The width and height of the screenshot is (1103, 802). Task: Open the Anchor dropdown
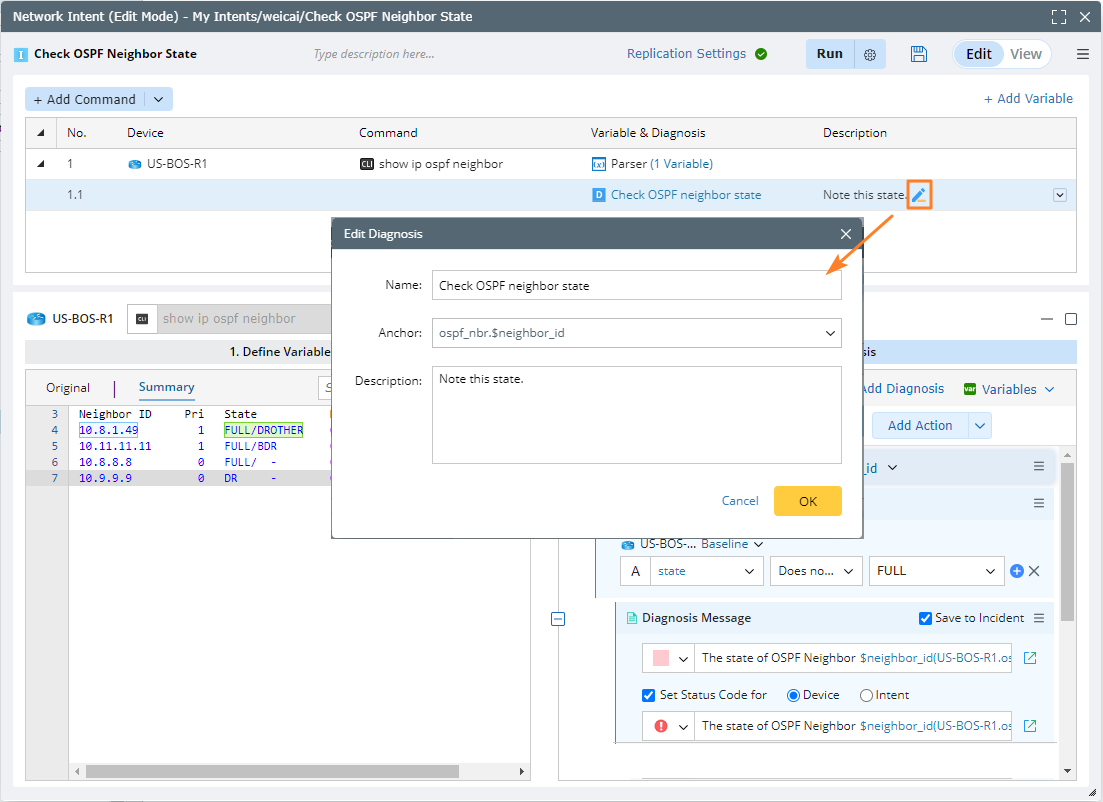point(830,332)
